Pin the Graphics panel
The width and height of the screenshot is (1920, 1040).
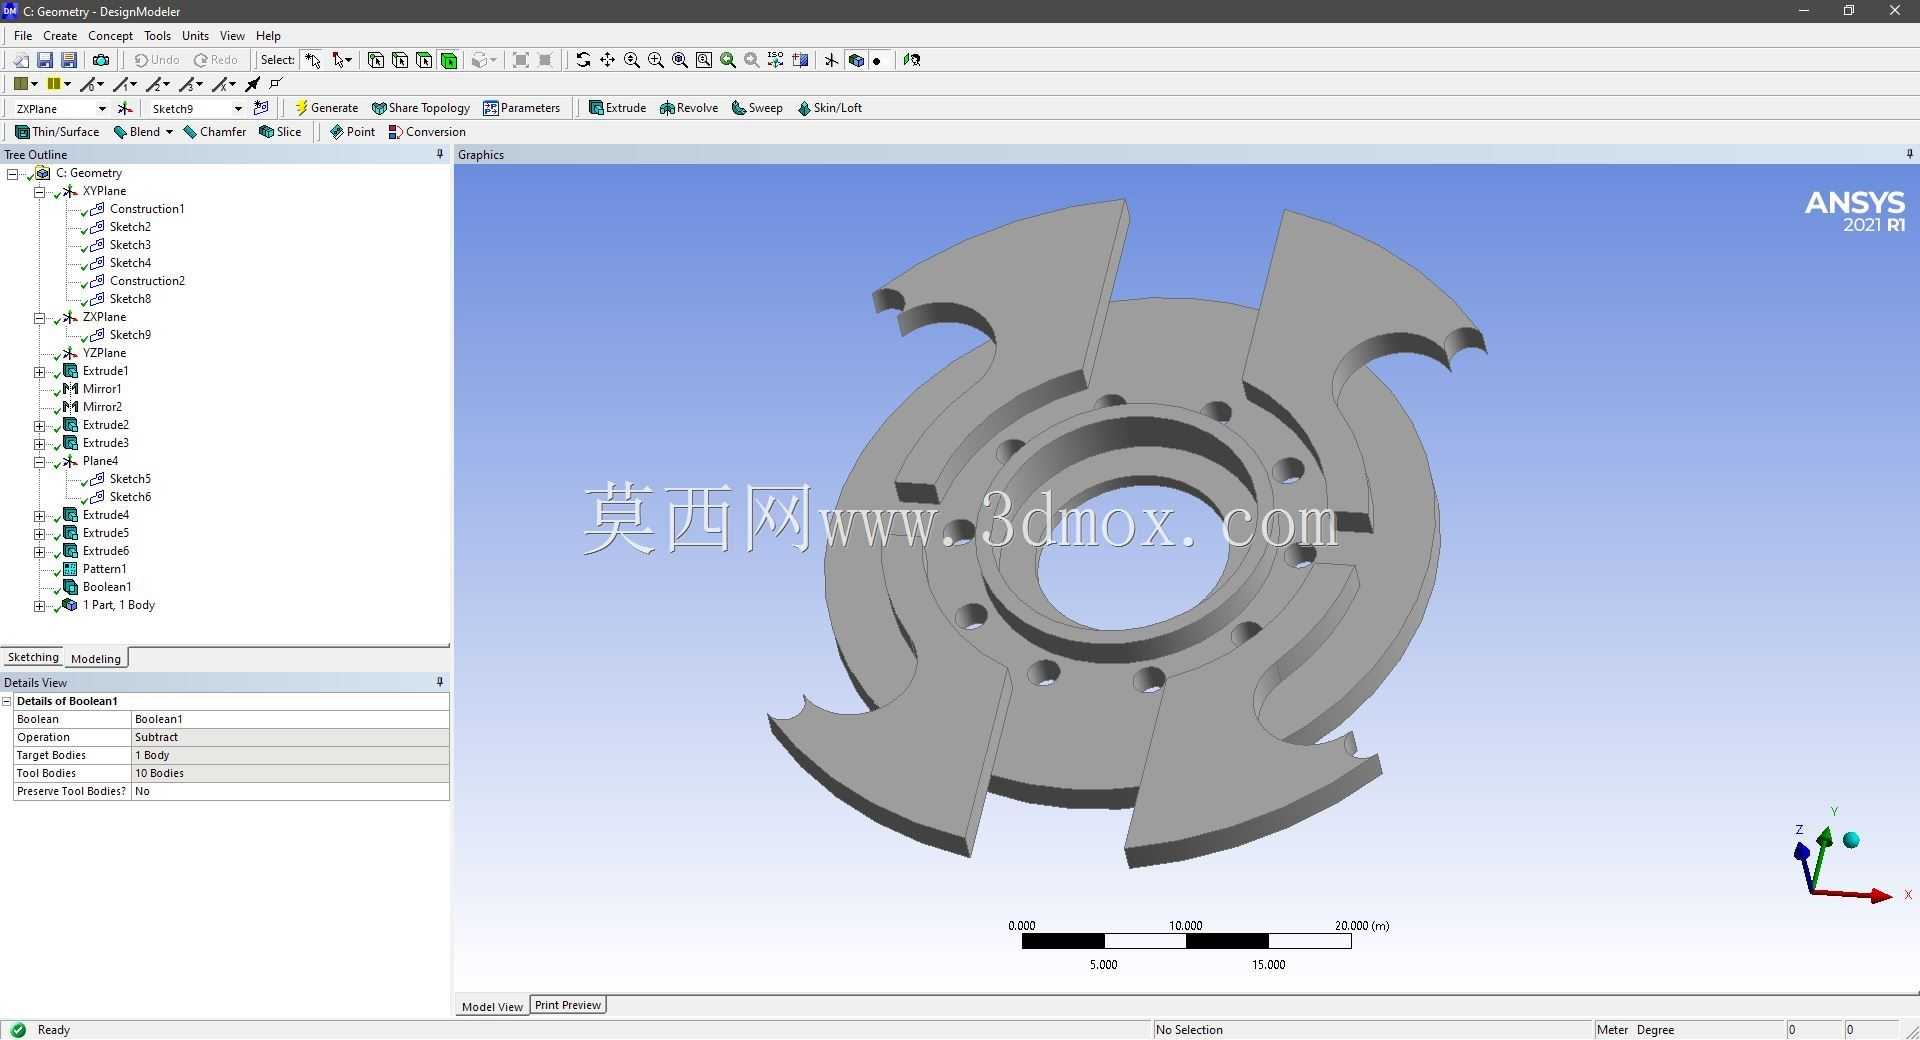[x=1909, y=154]
